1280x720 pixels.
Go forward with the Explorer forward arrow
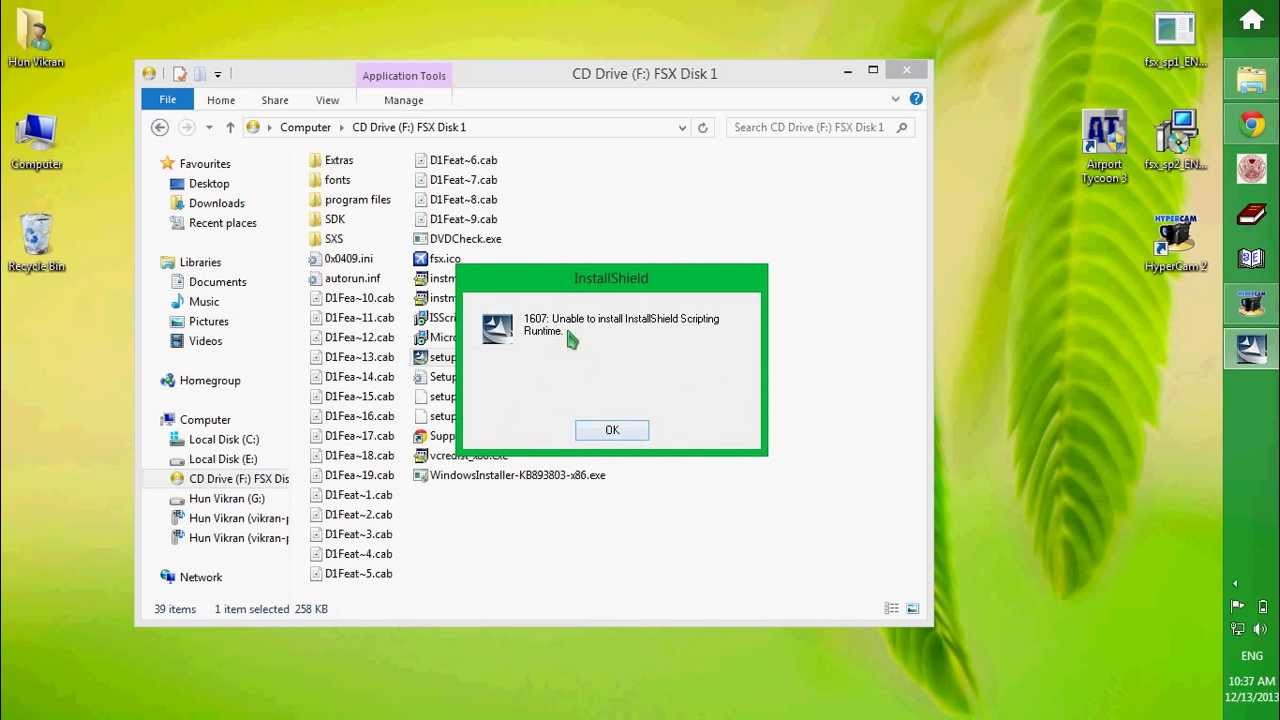pos(186,127)
